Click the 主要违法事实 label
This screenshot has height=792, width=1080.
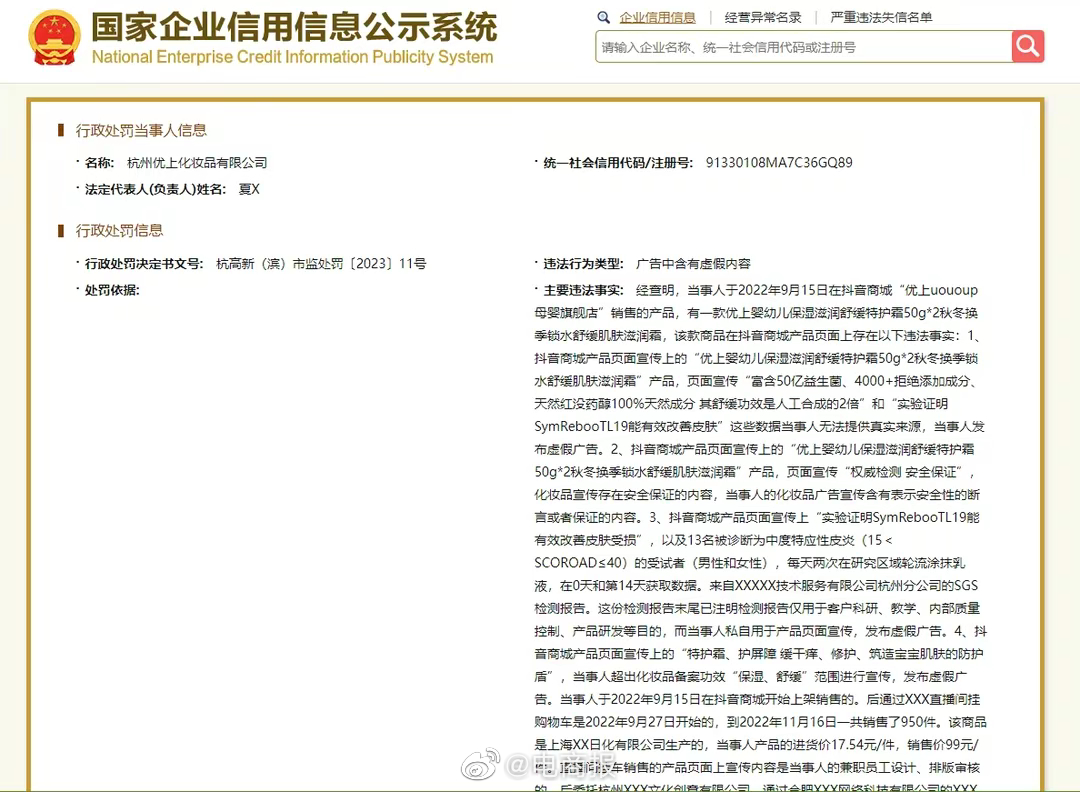tap(583, 291)
